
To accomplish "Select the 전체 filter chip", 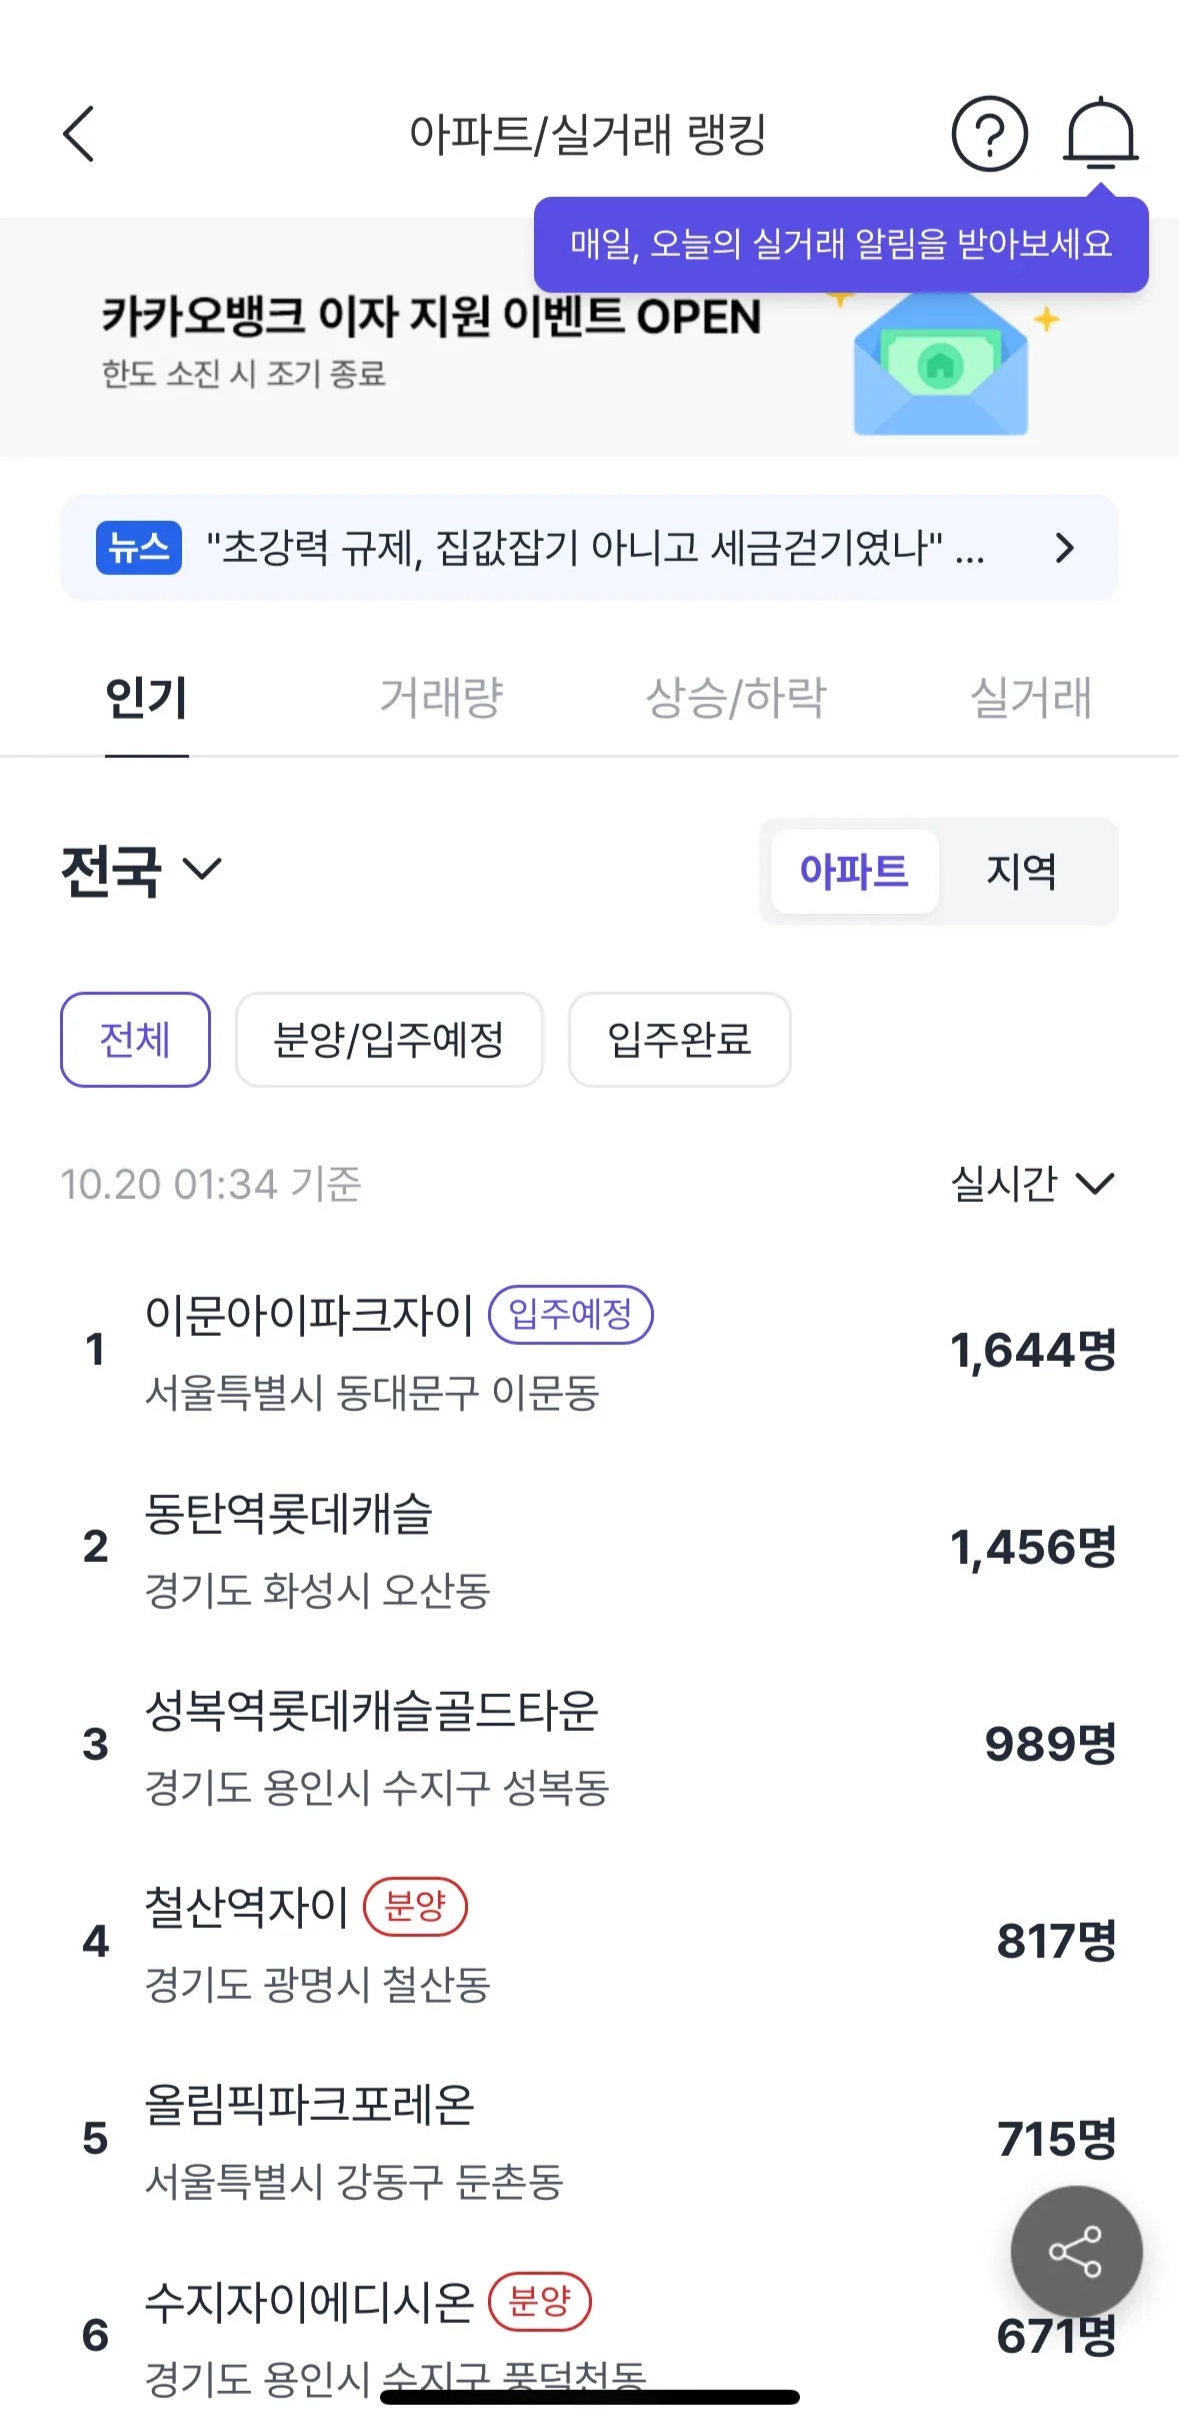I will tap(135, 1040).
